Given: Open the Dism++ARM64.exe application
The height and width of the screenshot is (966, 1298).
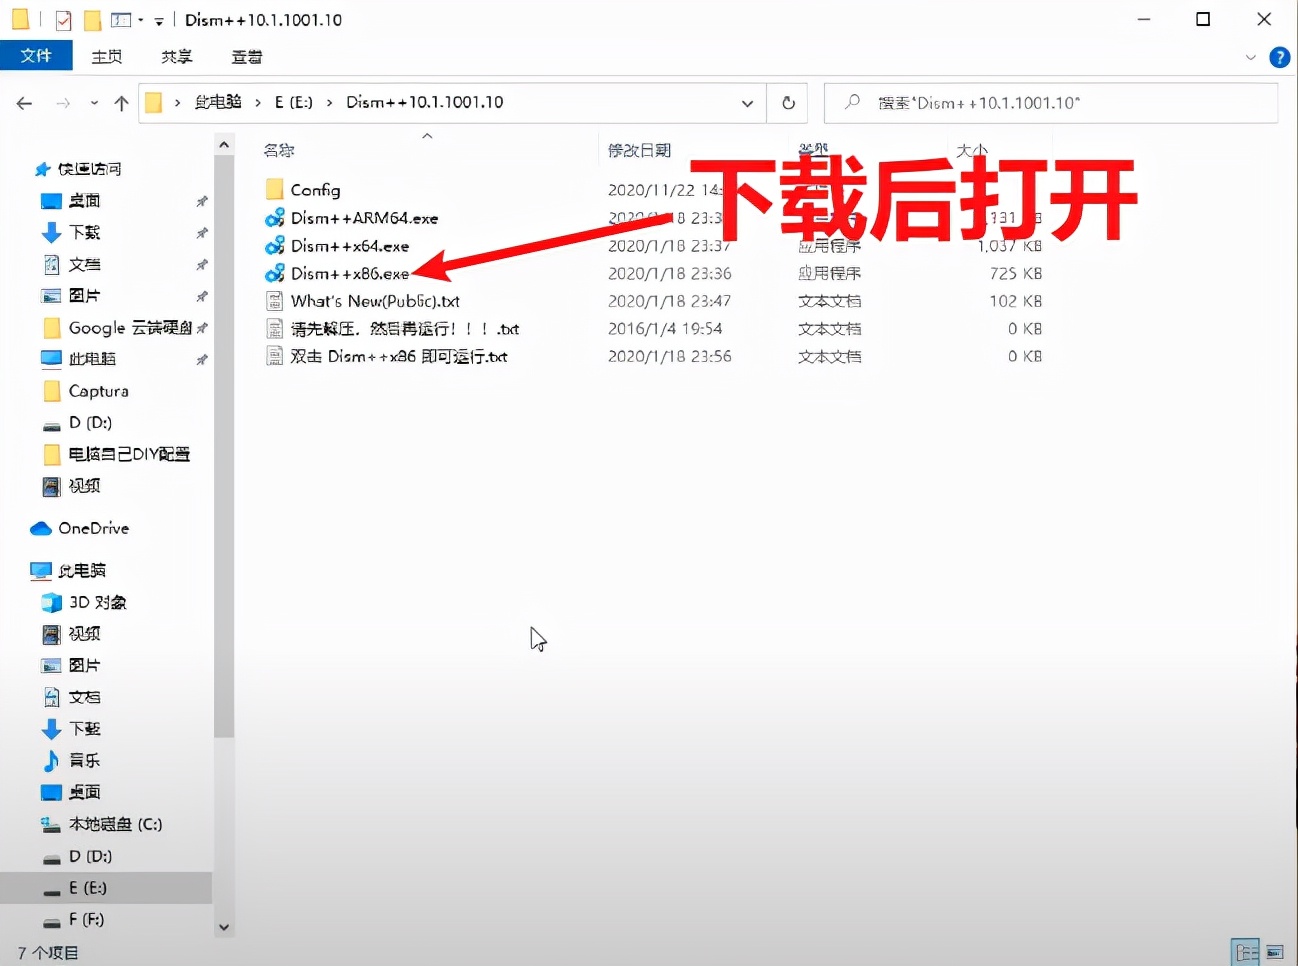Looking at the screenshot, I should click(363, 218).
